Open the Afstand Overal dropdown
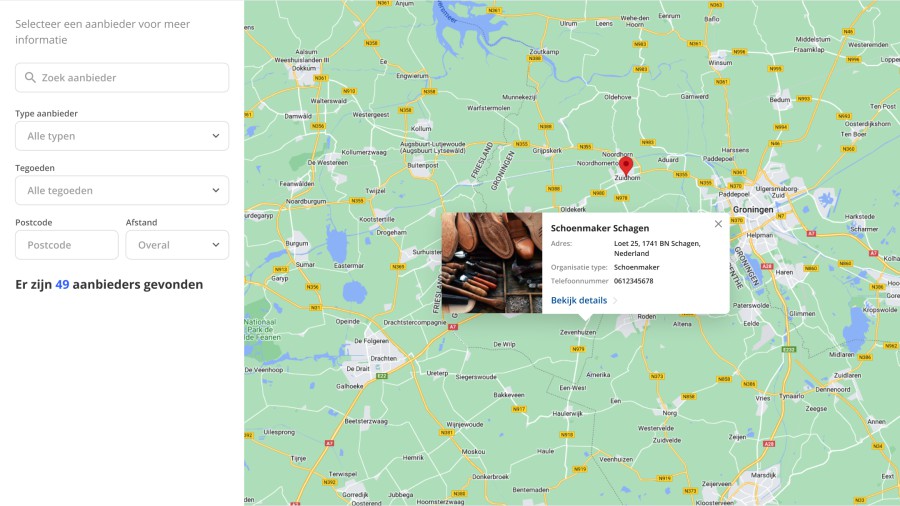 (x=177, y=245)
